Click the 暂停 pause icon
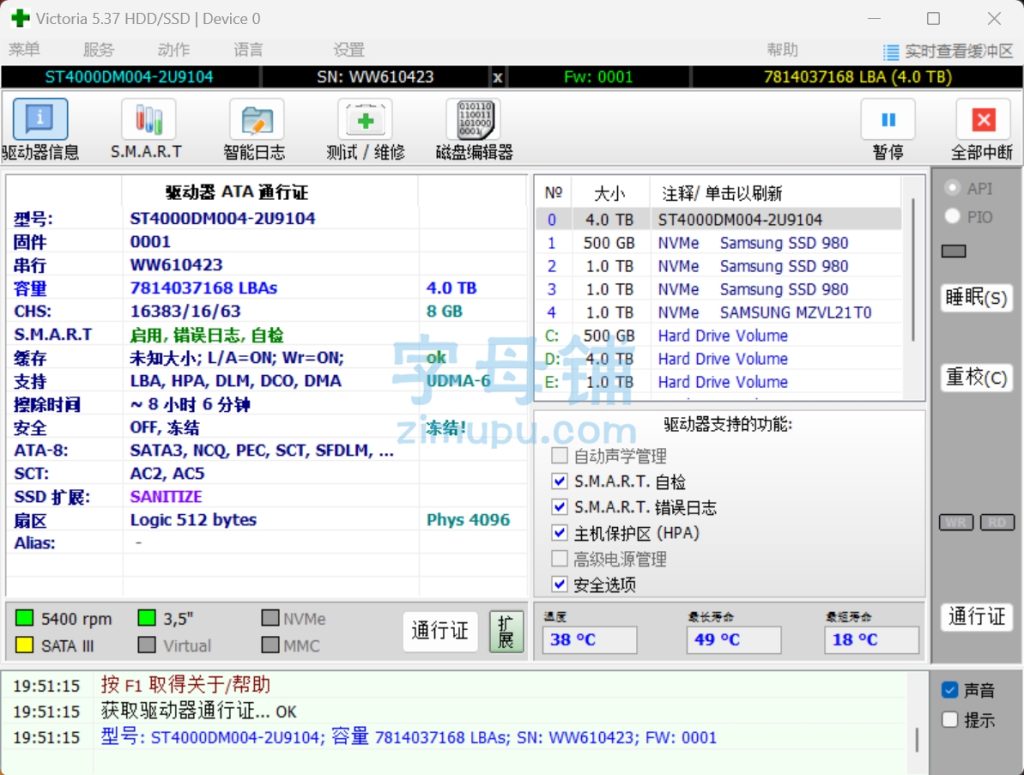This screenshot has width=1024, height=775. coord(888,119)
